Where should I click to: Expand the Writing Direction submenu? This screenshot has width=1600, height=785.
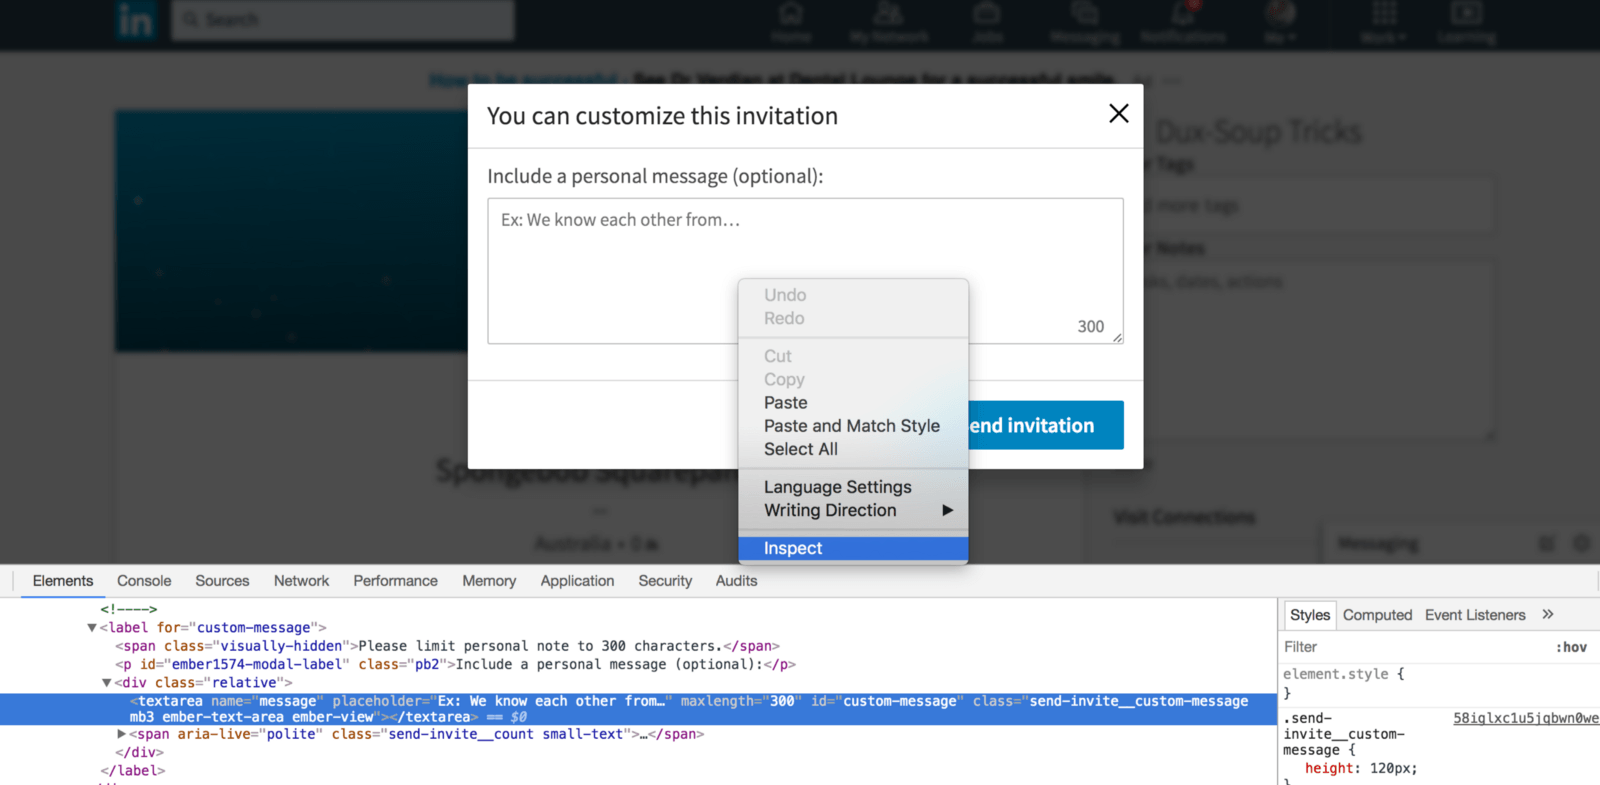click(x=853, y=510)
